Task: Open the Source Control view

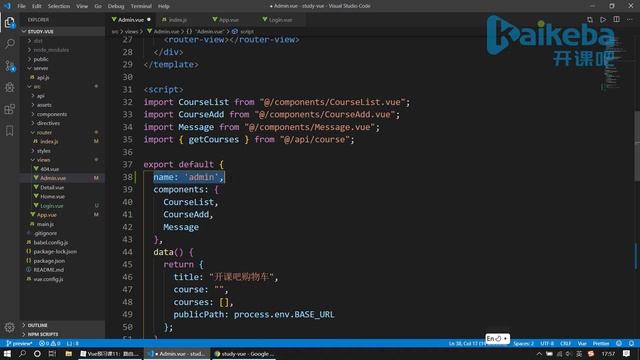Action: (9, 65)
